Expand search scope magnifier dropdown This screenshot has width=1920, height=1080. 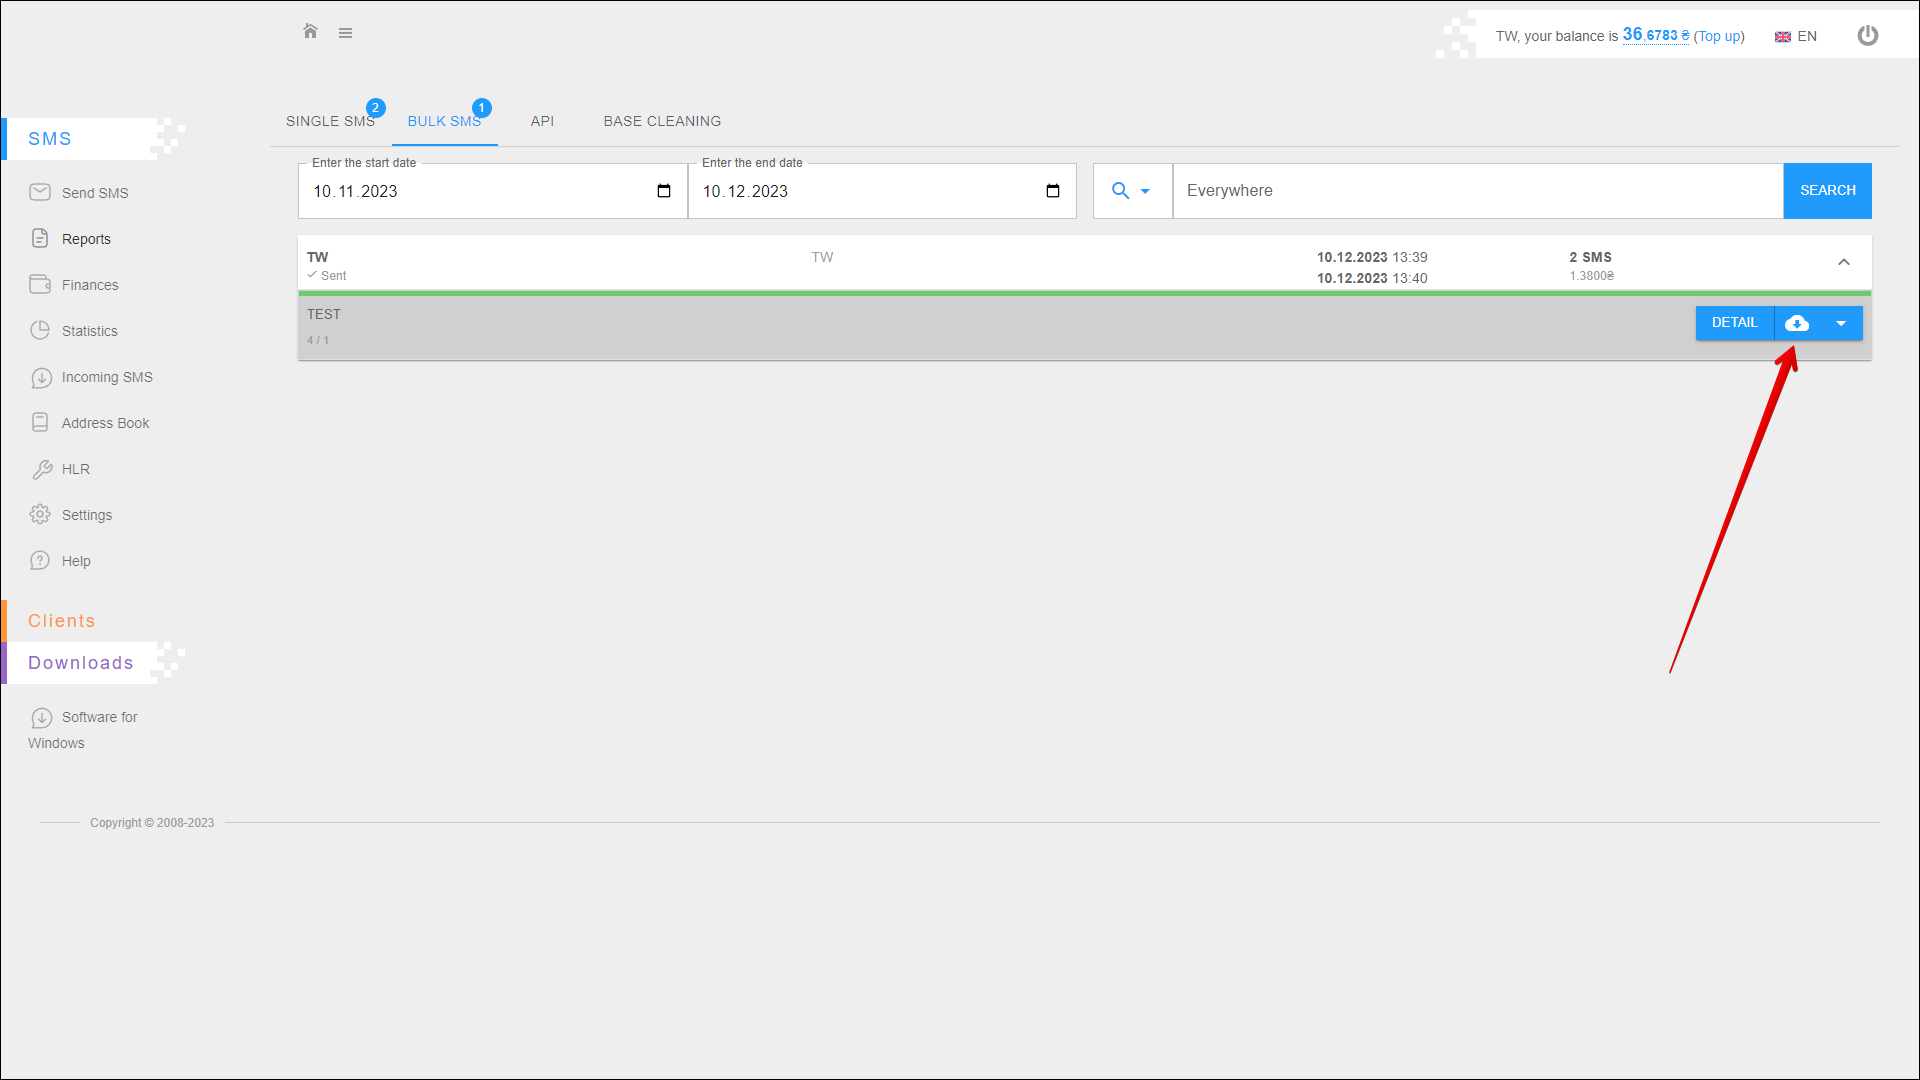(1131, 191)
